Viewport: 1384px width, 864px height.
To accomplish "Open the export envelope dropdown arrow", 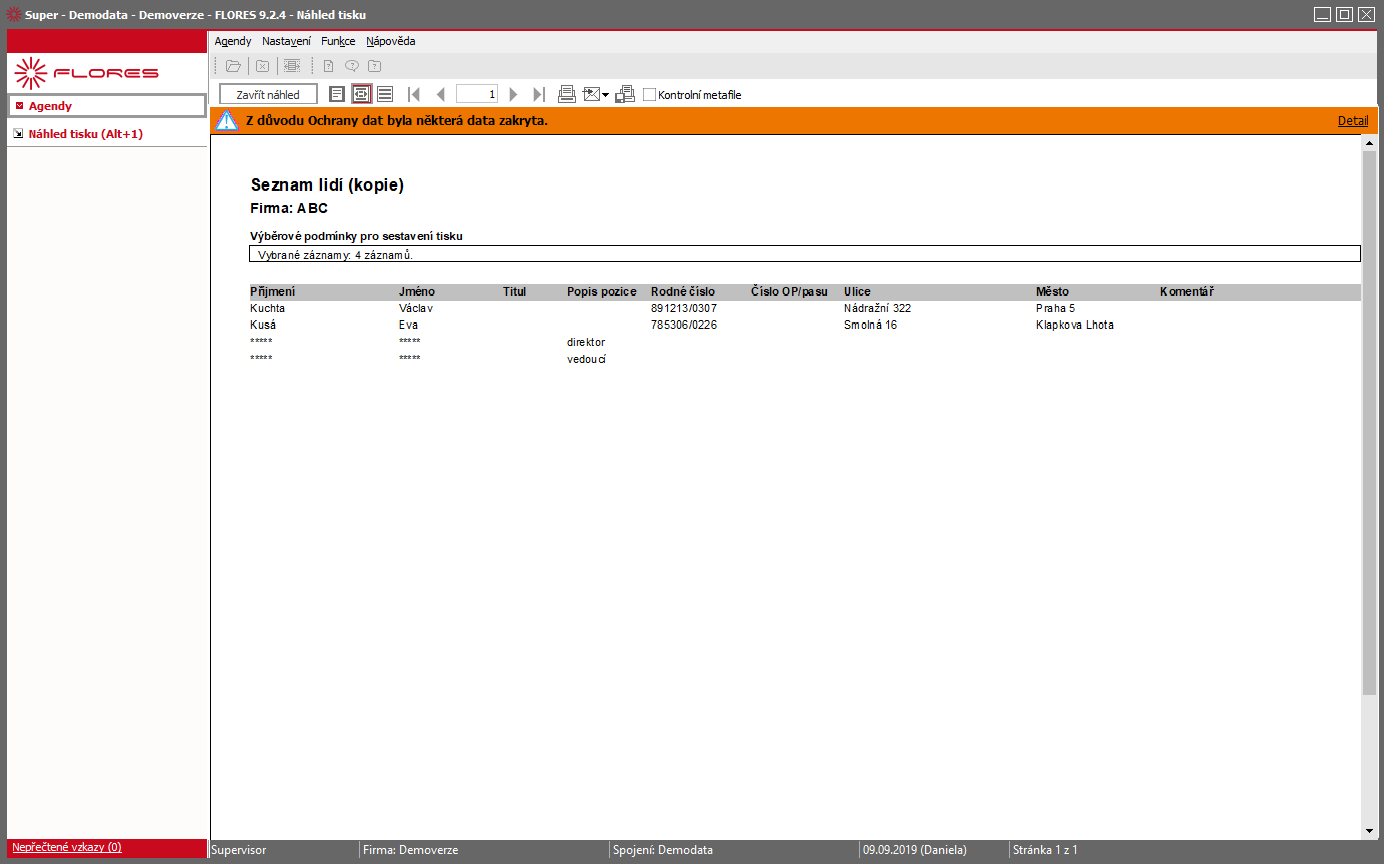I will (605, 95).
